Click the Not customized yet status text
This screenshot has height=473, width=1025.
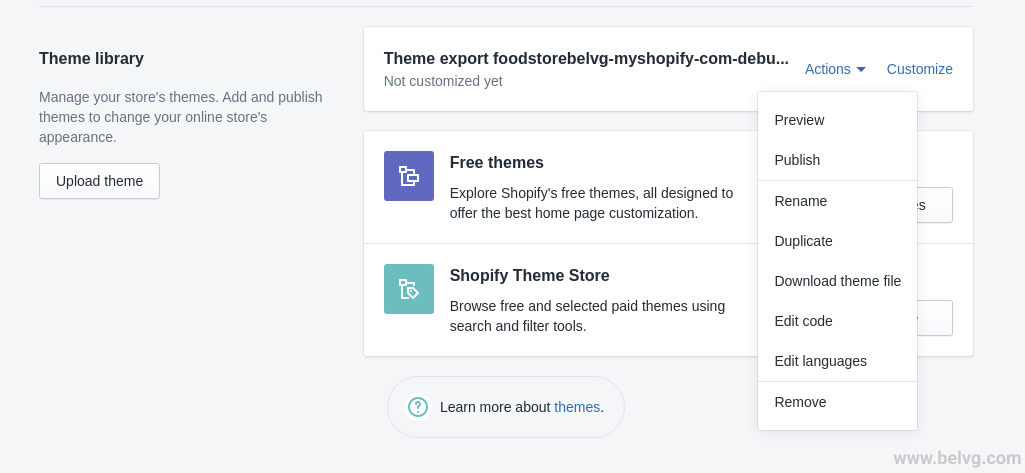click(x=443, y=81)
